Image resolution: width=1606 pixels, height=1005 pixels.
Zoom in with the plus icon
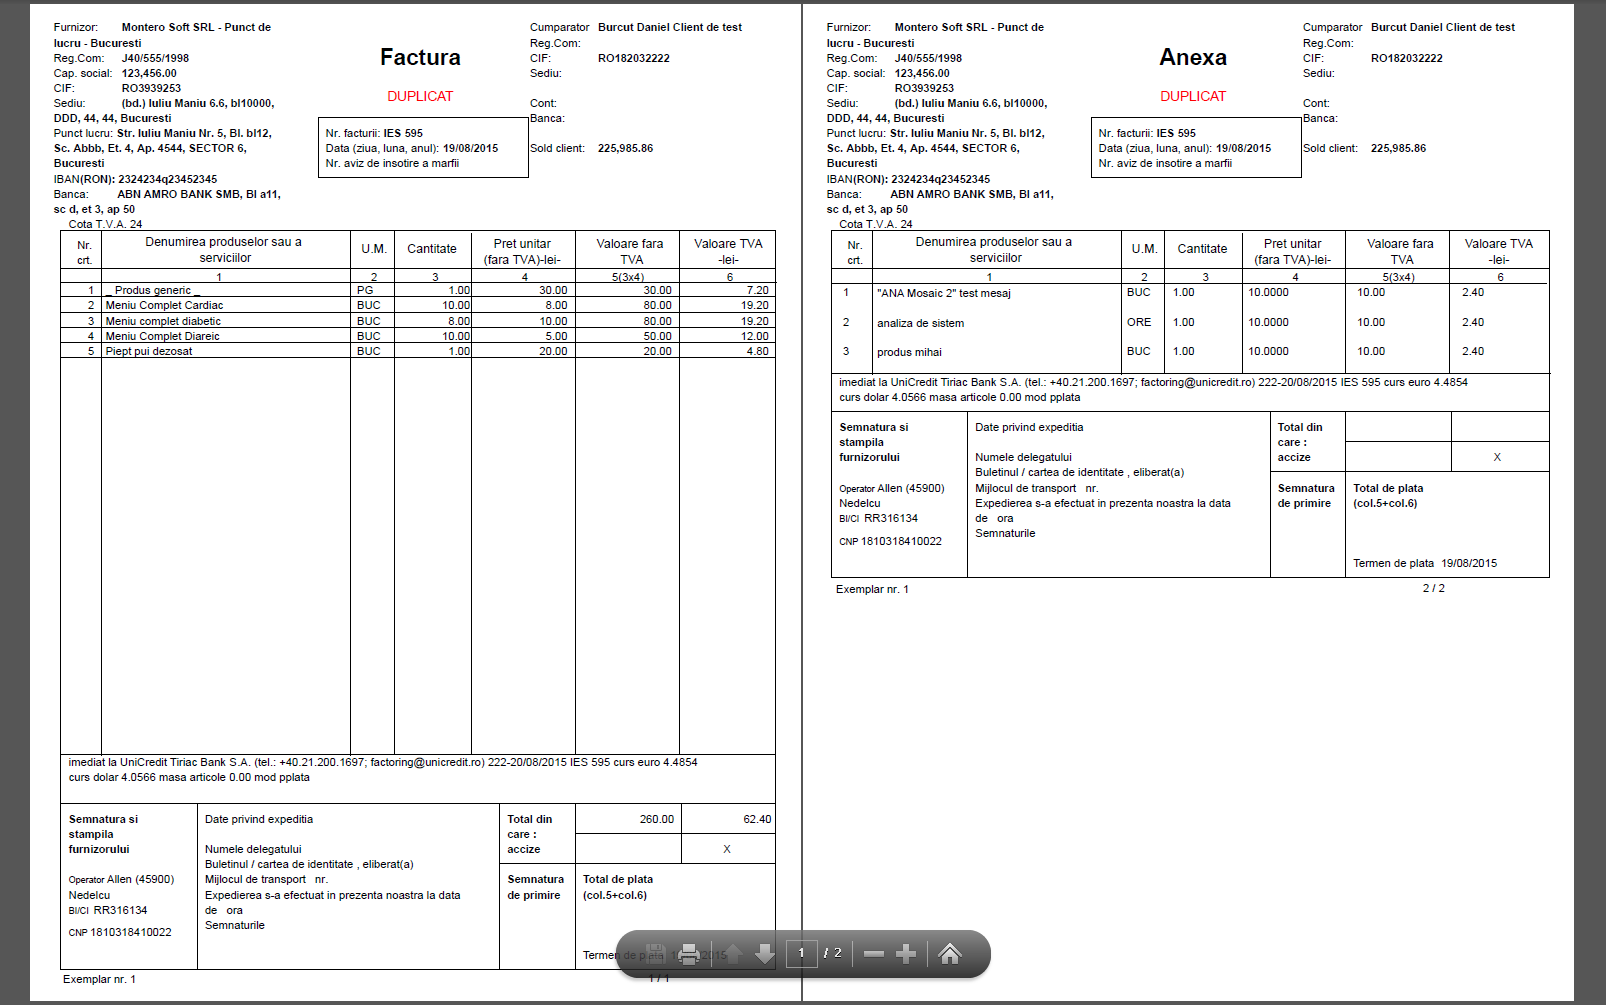tap(906, 954)
